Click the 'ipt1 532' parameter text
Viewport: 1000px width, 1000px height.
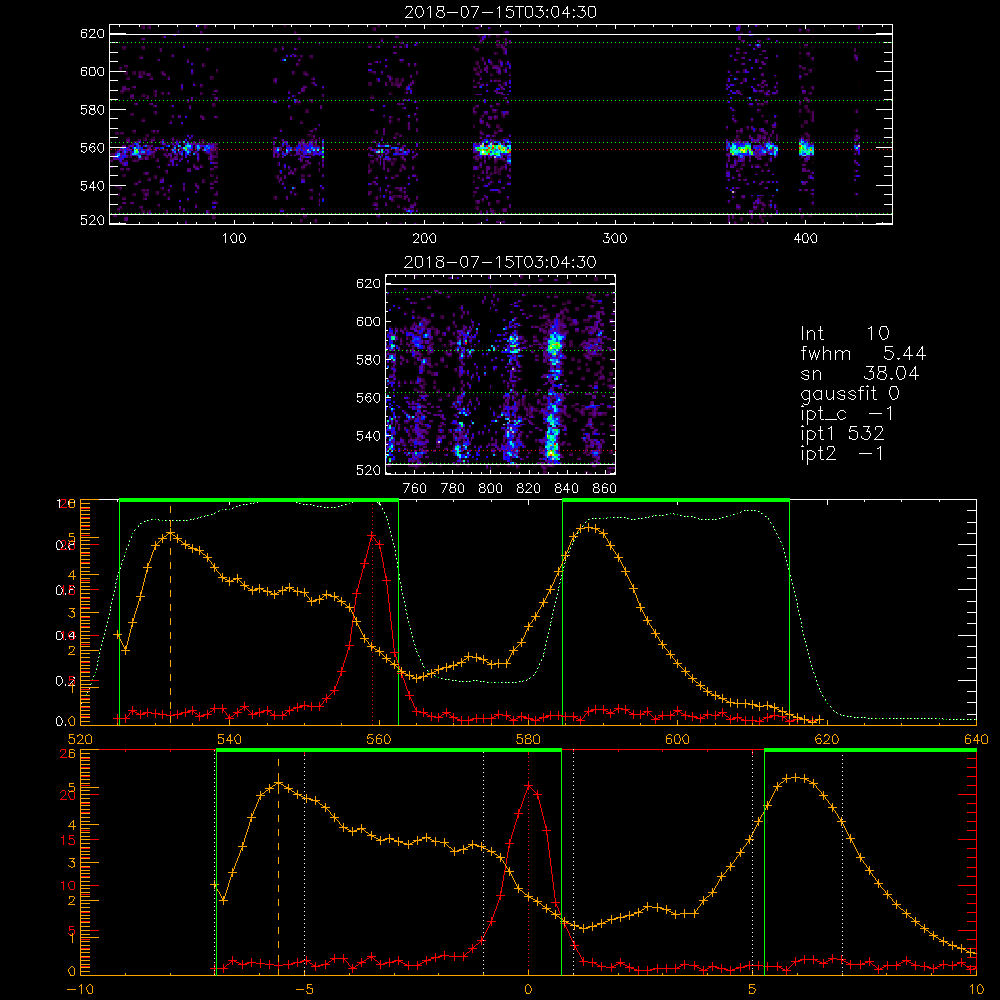842,434
